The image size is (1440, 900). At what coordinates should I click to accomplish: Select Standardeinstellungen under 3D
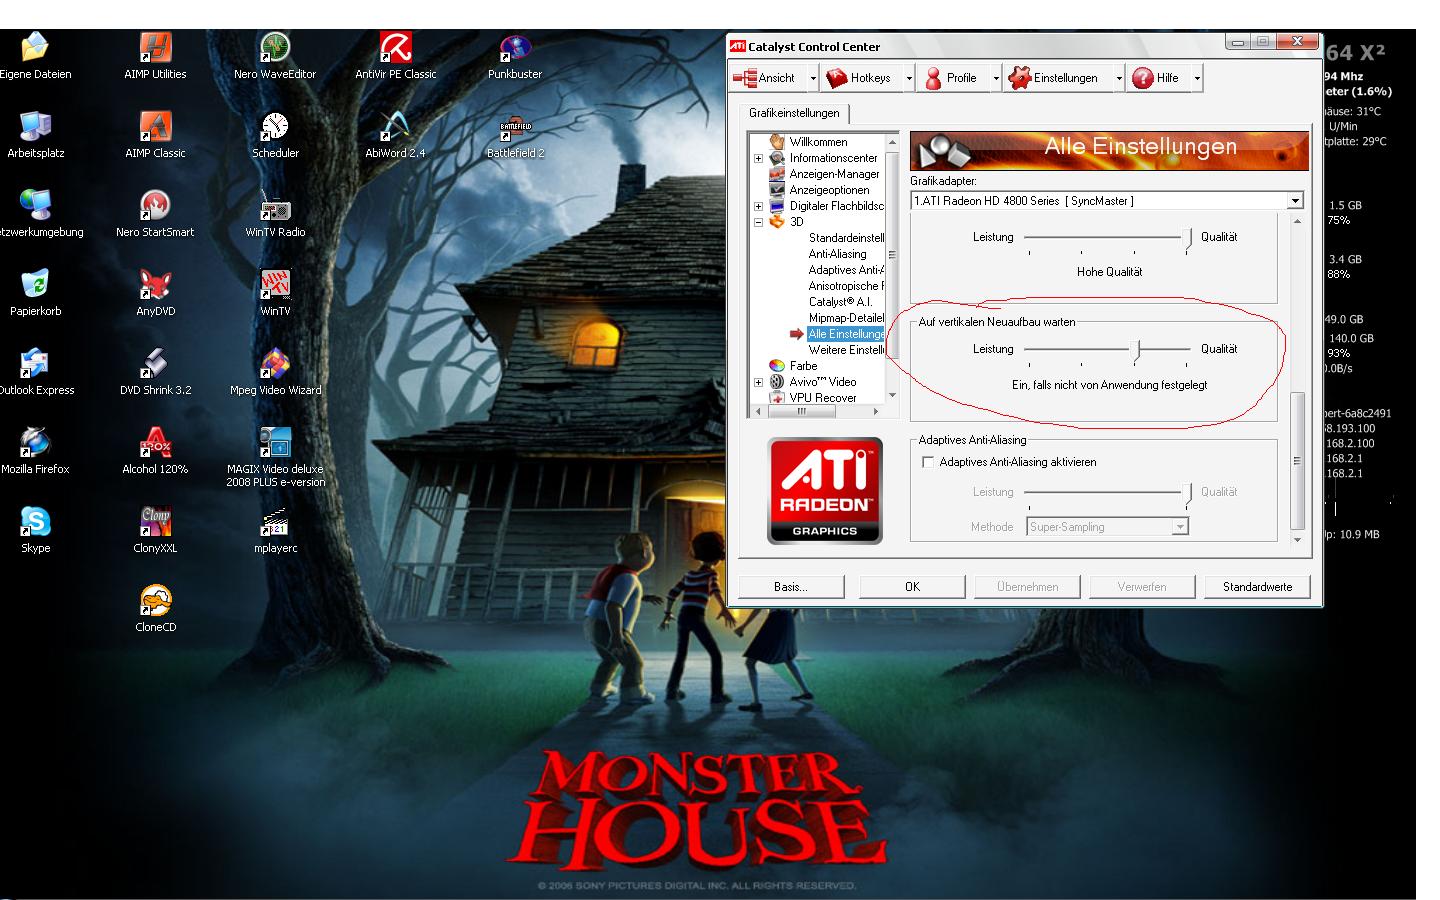(846, 238)
